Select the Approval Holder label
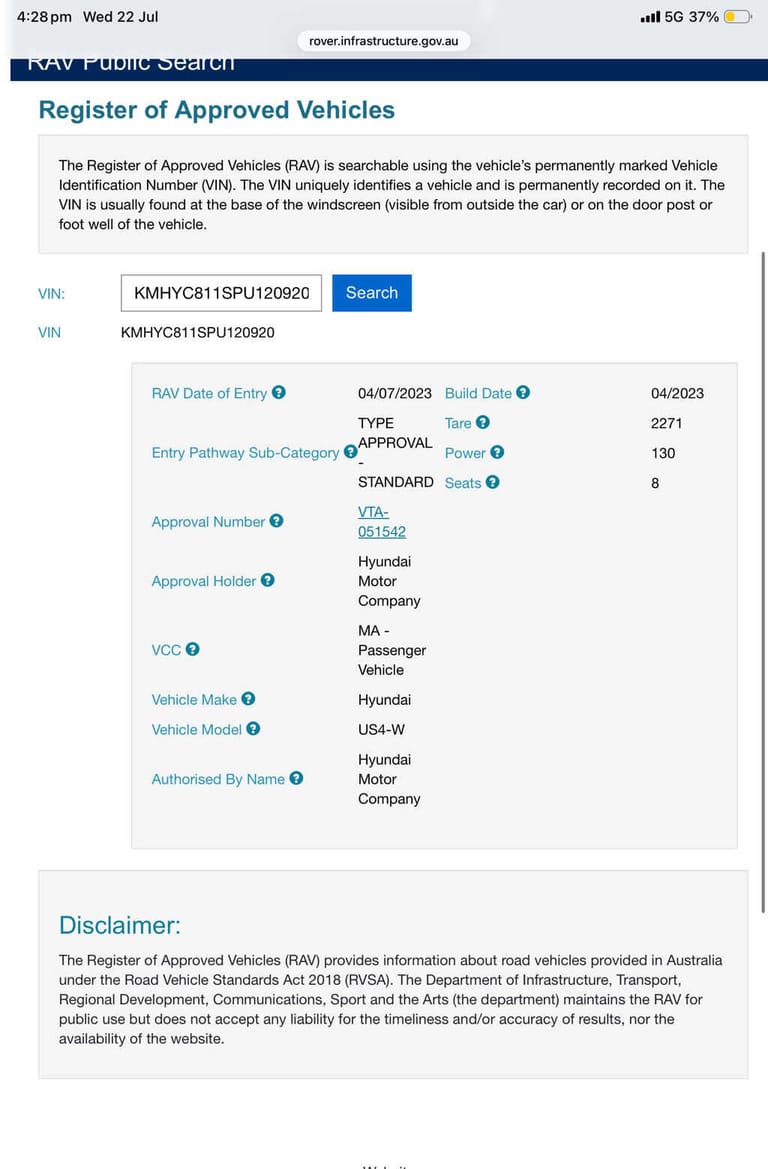The width and height of the screenshot is (768, 1169). (x=204, y=581)
